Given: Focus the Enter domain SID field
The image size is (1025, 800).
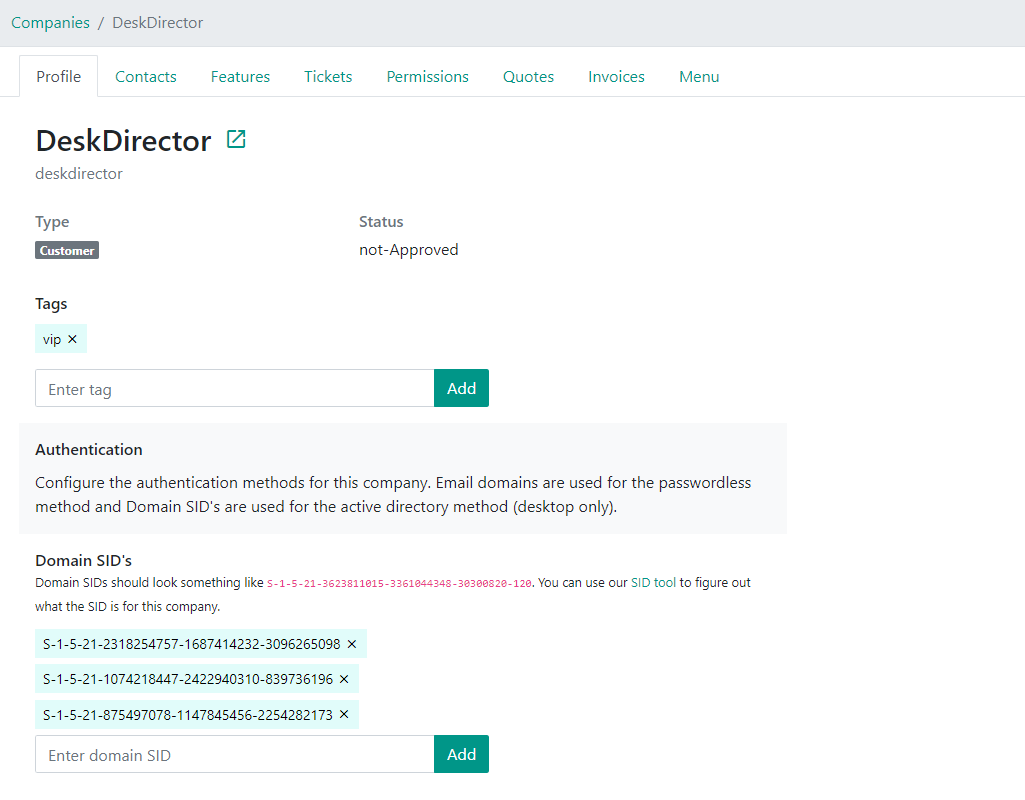Looking at the screenshot, I should click(235, 754).
